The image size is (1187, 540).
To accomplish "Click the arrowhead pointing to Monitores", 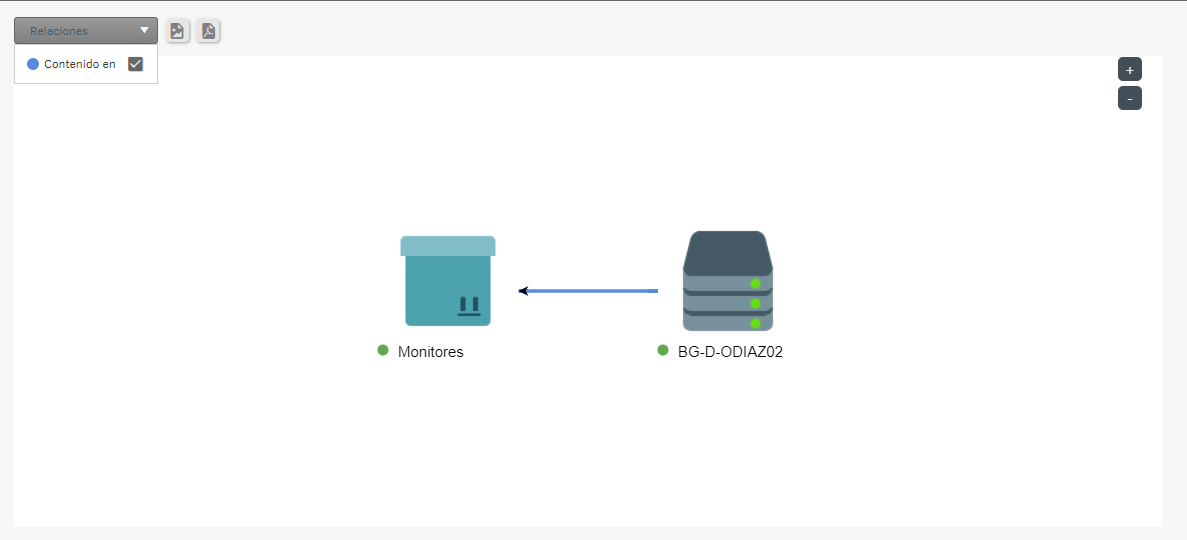I will tap(523, 291).
